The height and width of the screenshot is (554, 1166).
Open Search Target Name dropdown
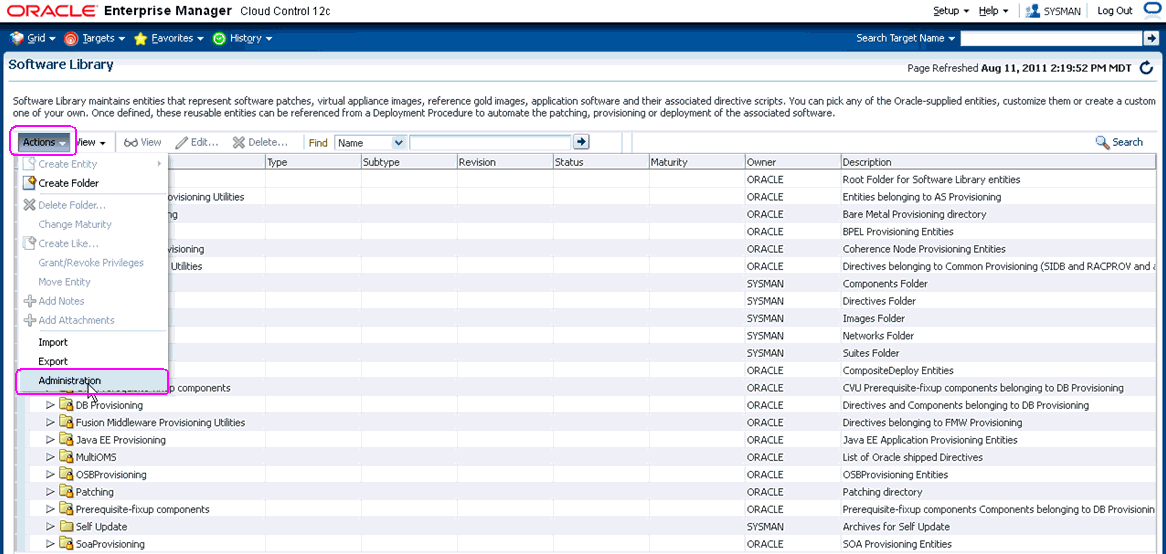pos(906,38)
